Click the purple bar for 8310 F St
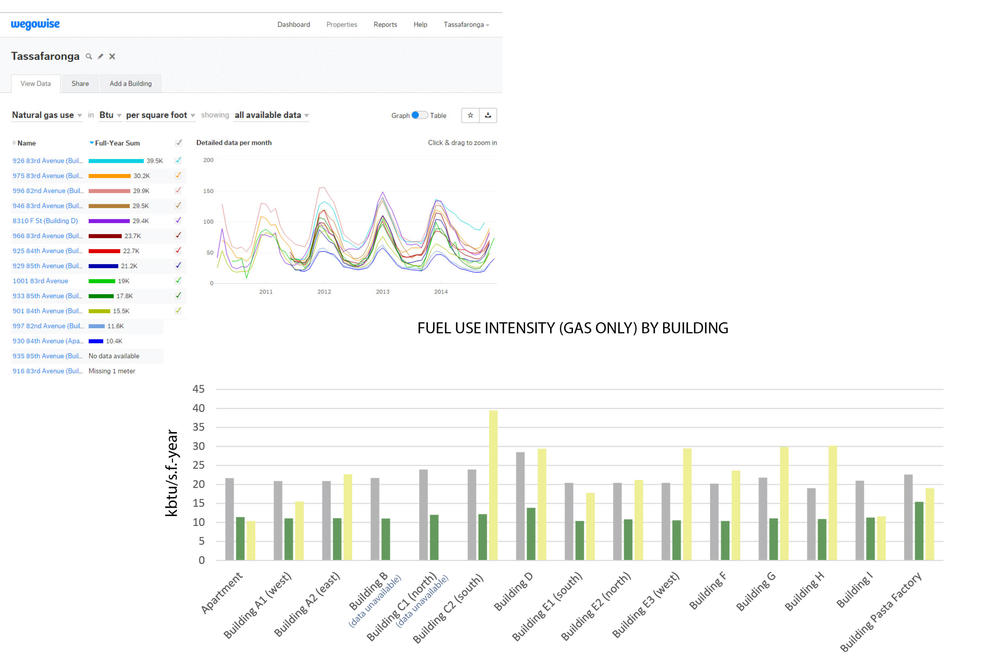The height and width of the screenshot is (666, 1000). [109, 221]
